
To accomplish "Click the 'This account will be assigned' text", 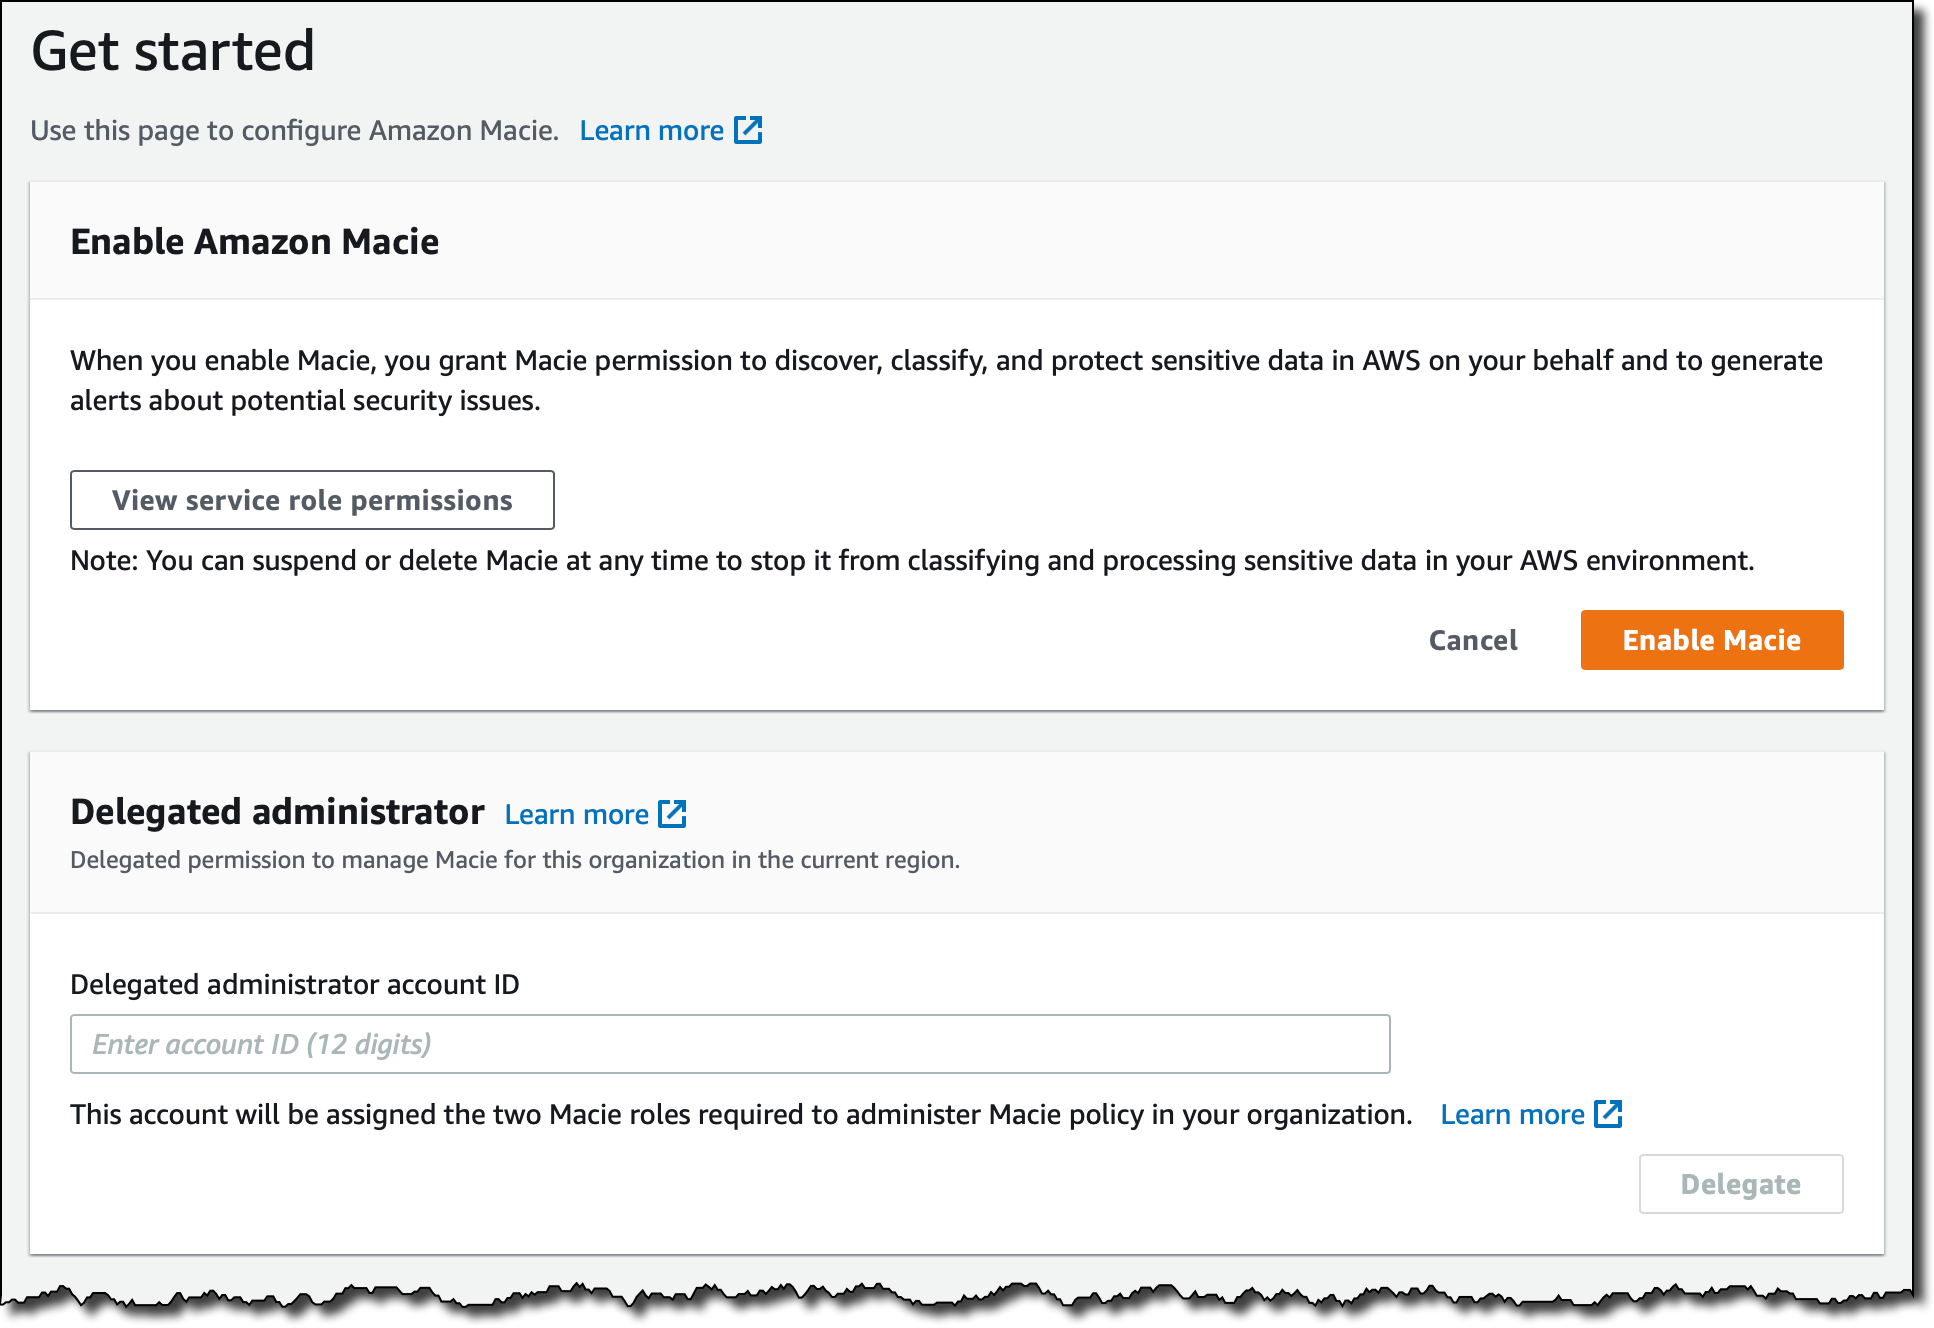I will [740, 1115].
